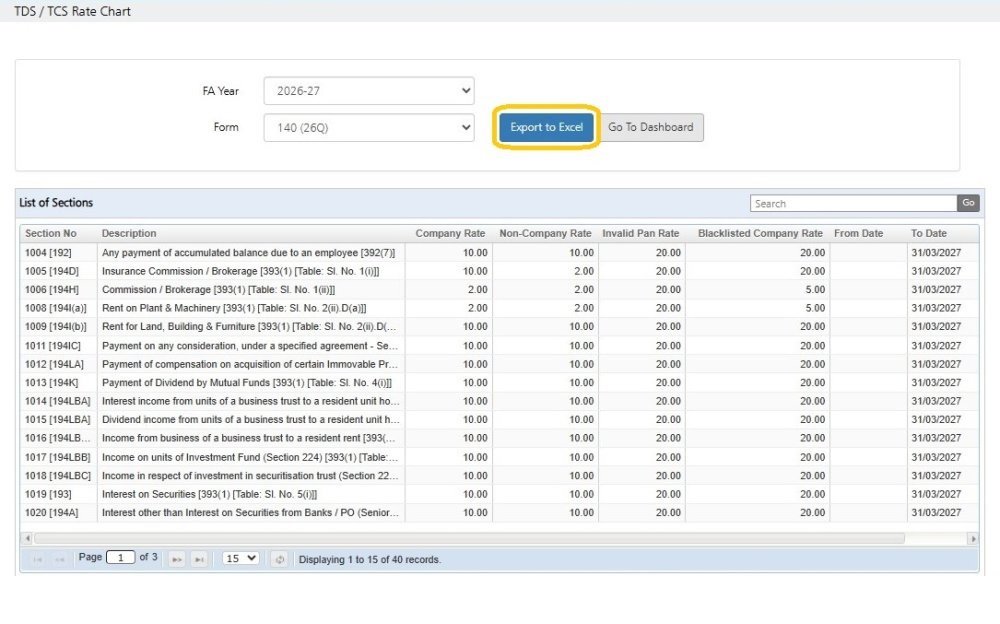
Task: Click the page number input box
Action: 121,558
